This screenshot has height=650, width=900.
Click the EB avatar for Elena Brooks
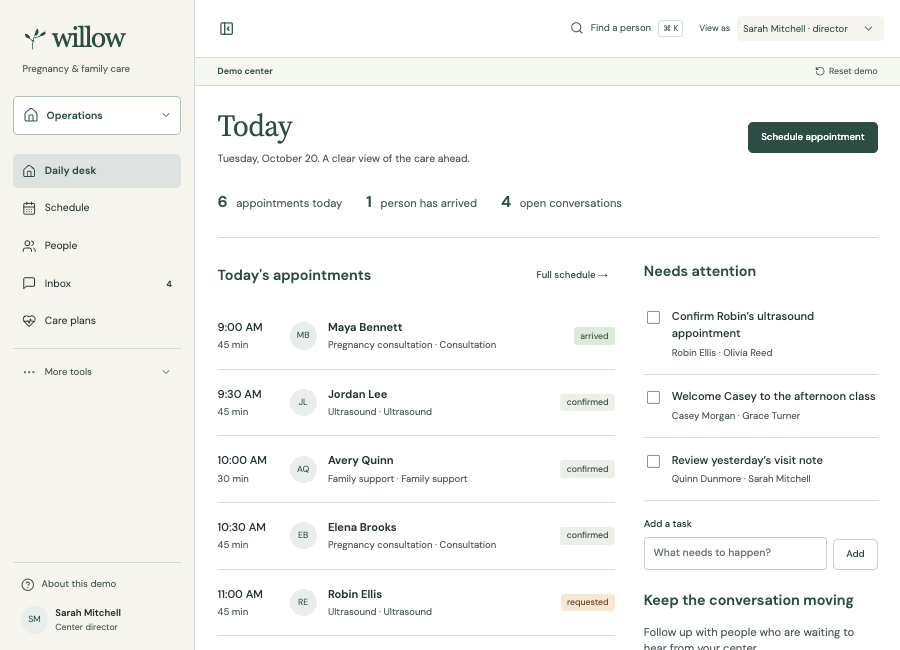pyautogui.click(x=303, y=535)
